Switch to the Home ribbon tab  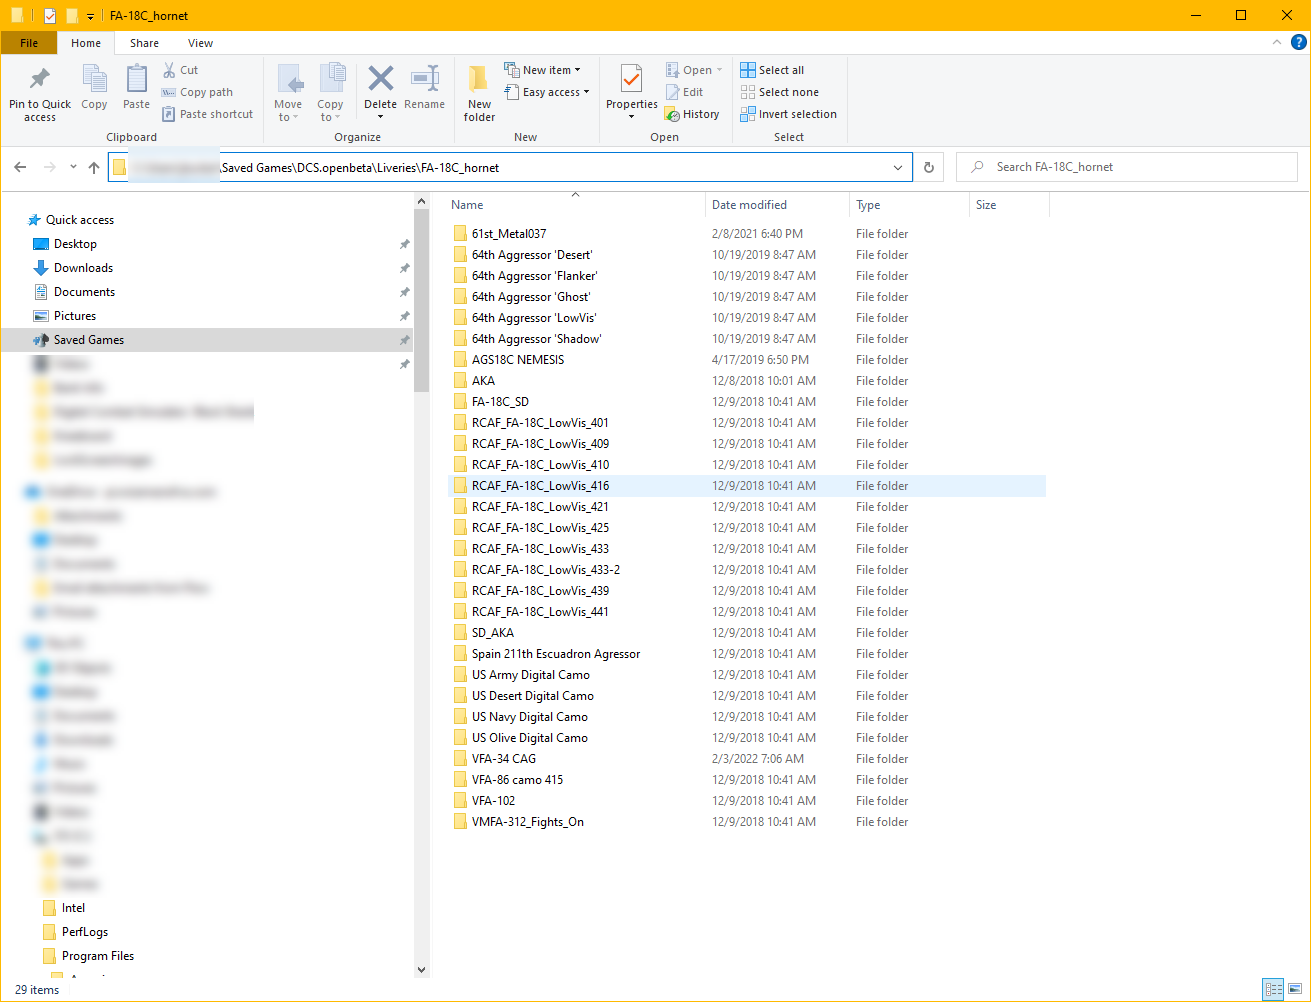(86, 43)
